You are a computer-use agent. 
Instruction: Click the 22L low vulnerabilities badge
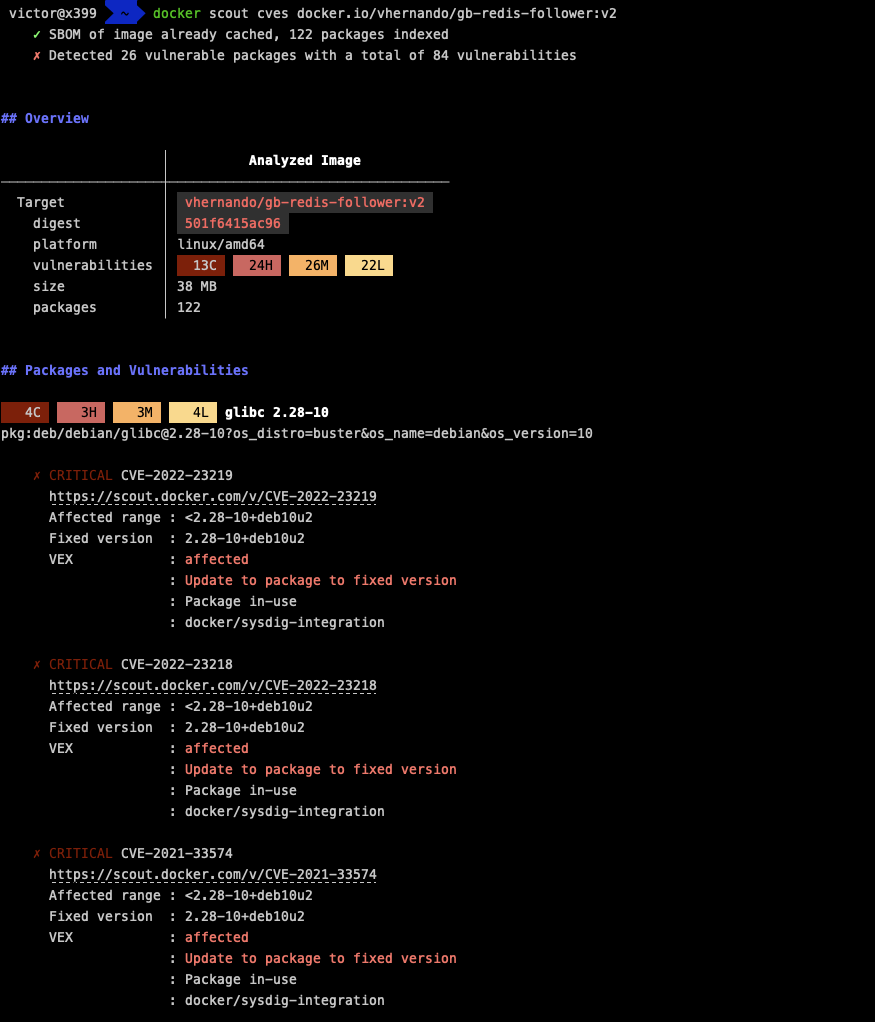[x=369, y=265]
